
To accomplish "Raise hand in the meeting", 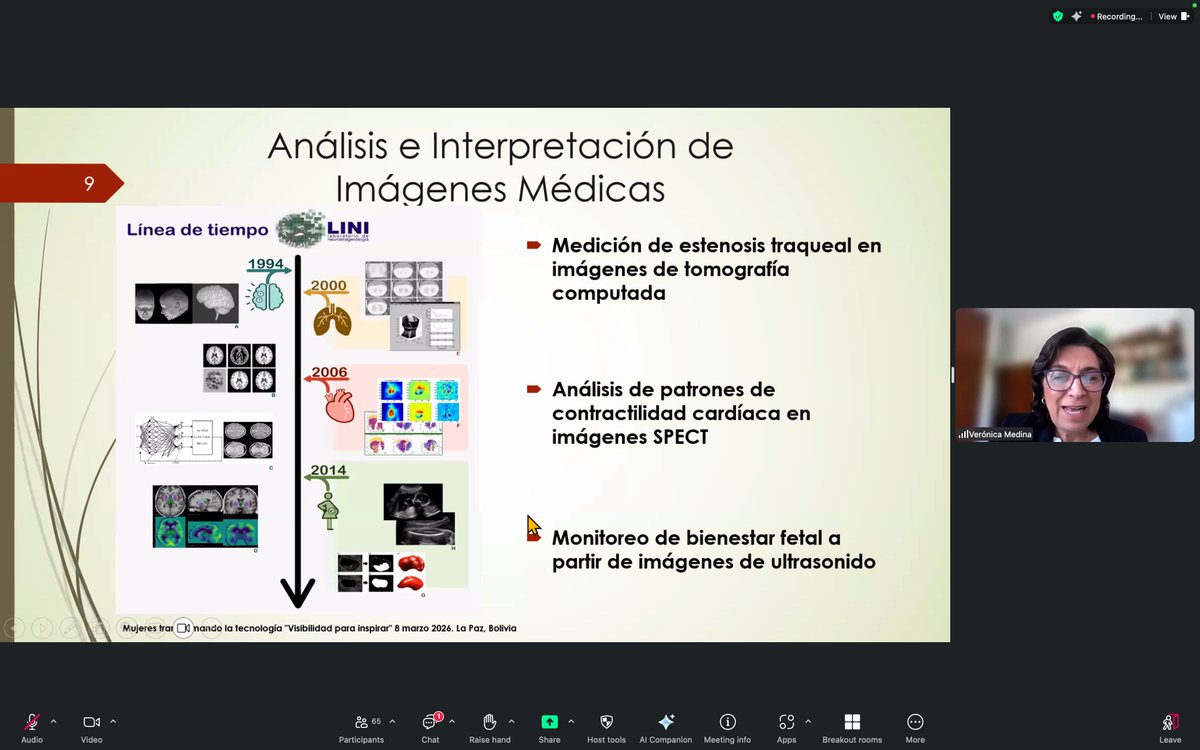I will [x=489, y=727].
